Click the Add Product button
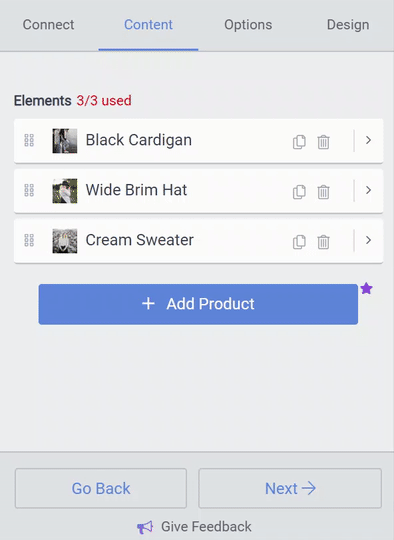The width and height of the screenshot is (394, 540). [x=198, y=304]
